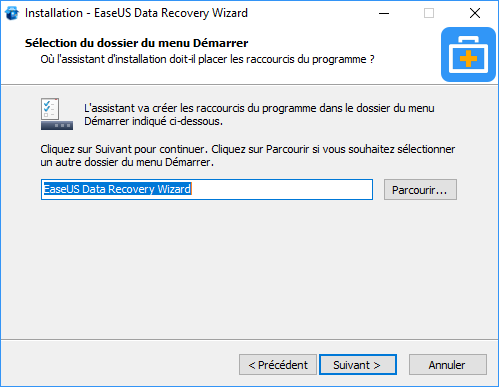Close the EaseUS installation window

click(x=475, y=13)
